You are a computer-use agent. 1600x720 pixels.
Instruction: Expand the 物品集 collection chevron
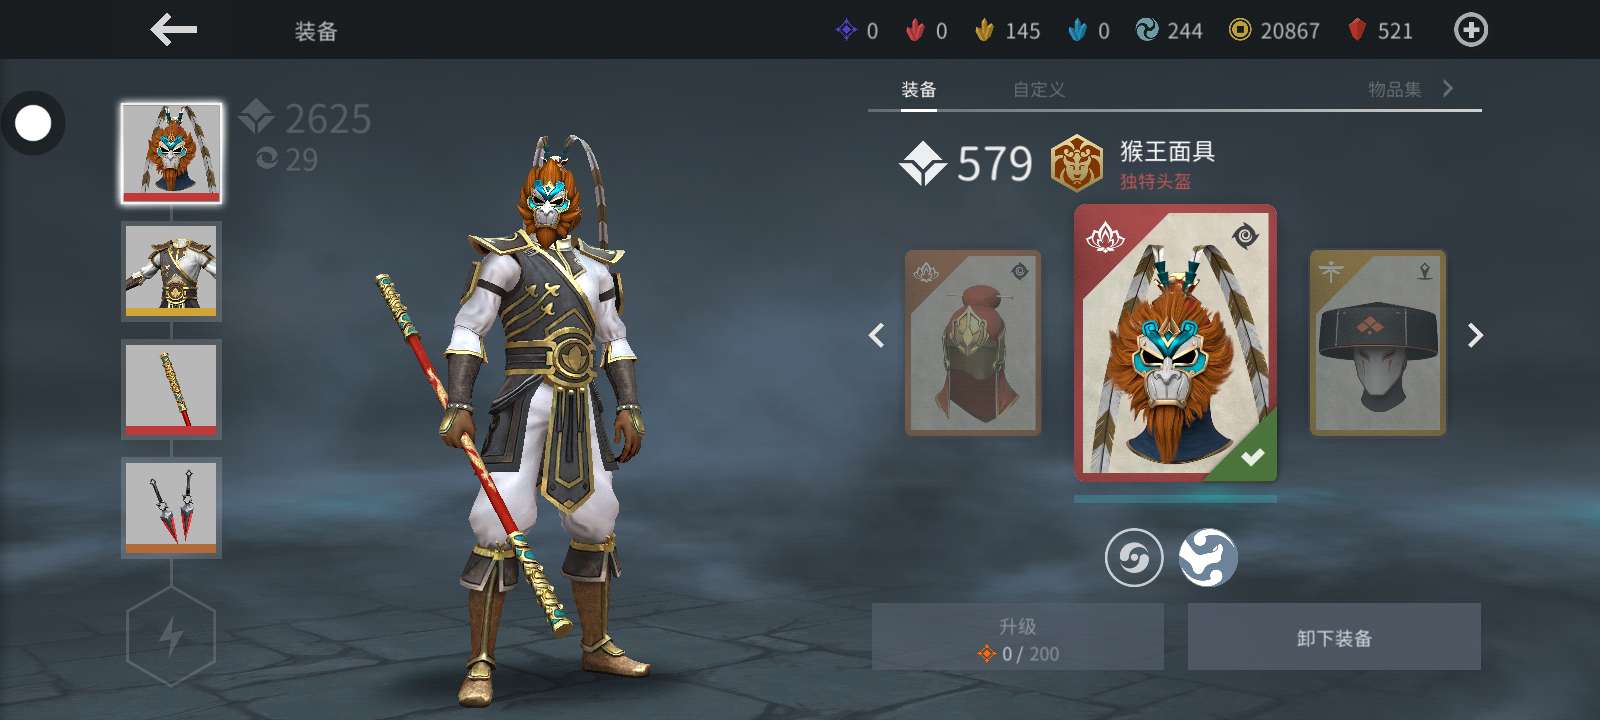[x=1448, y=89]
